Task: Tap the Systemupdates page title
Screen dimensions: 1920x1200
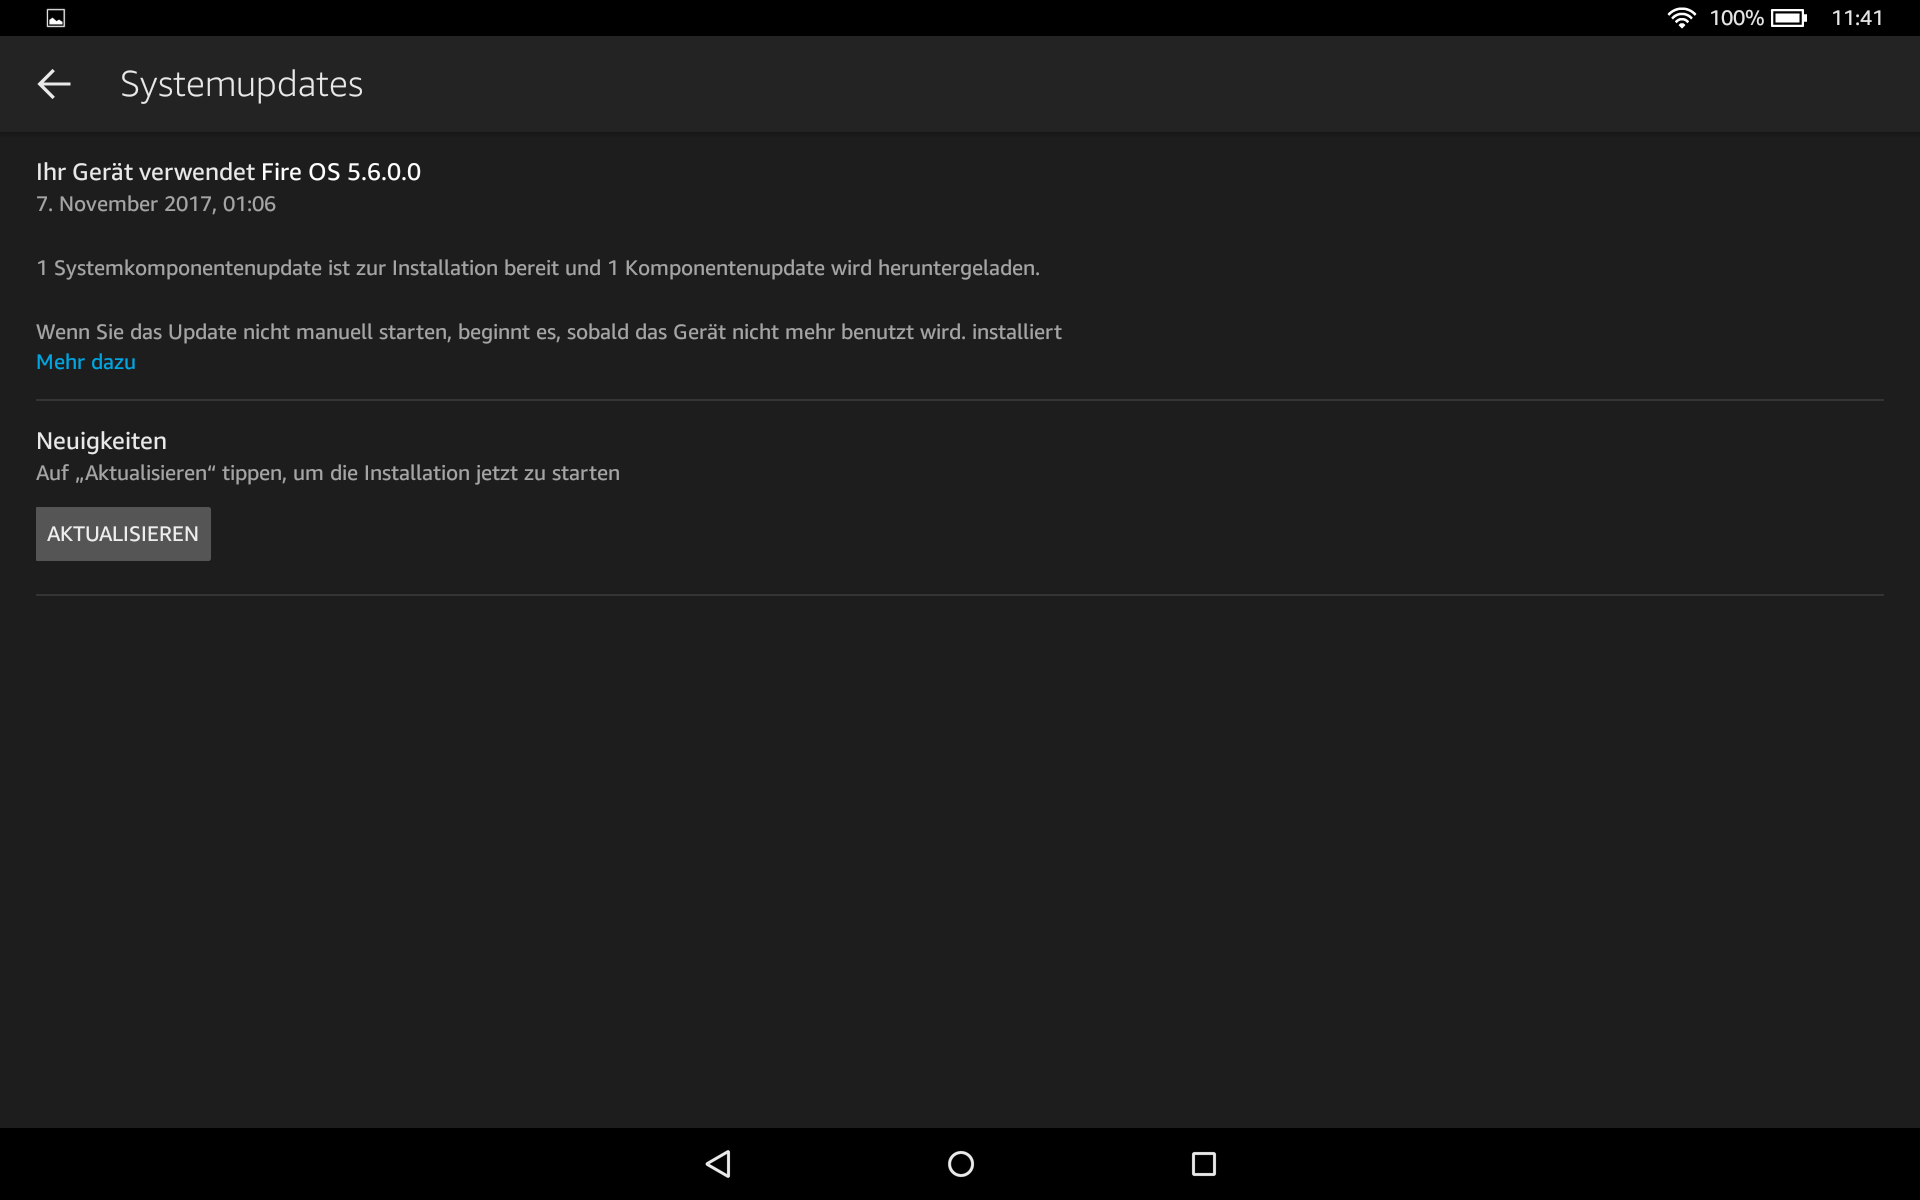Action: point(241,84)
